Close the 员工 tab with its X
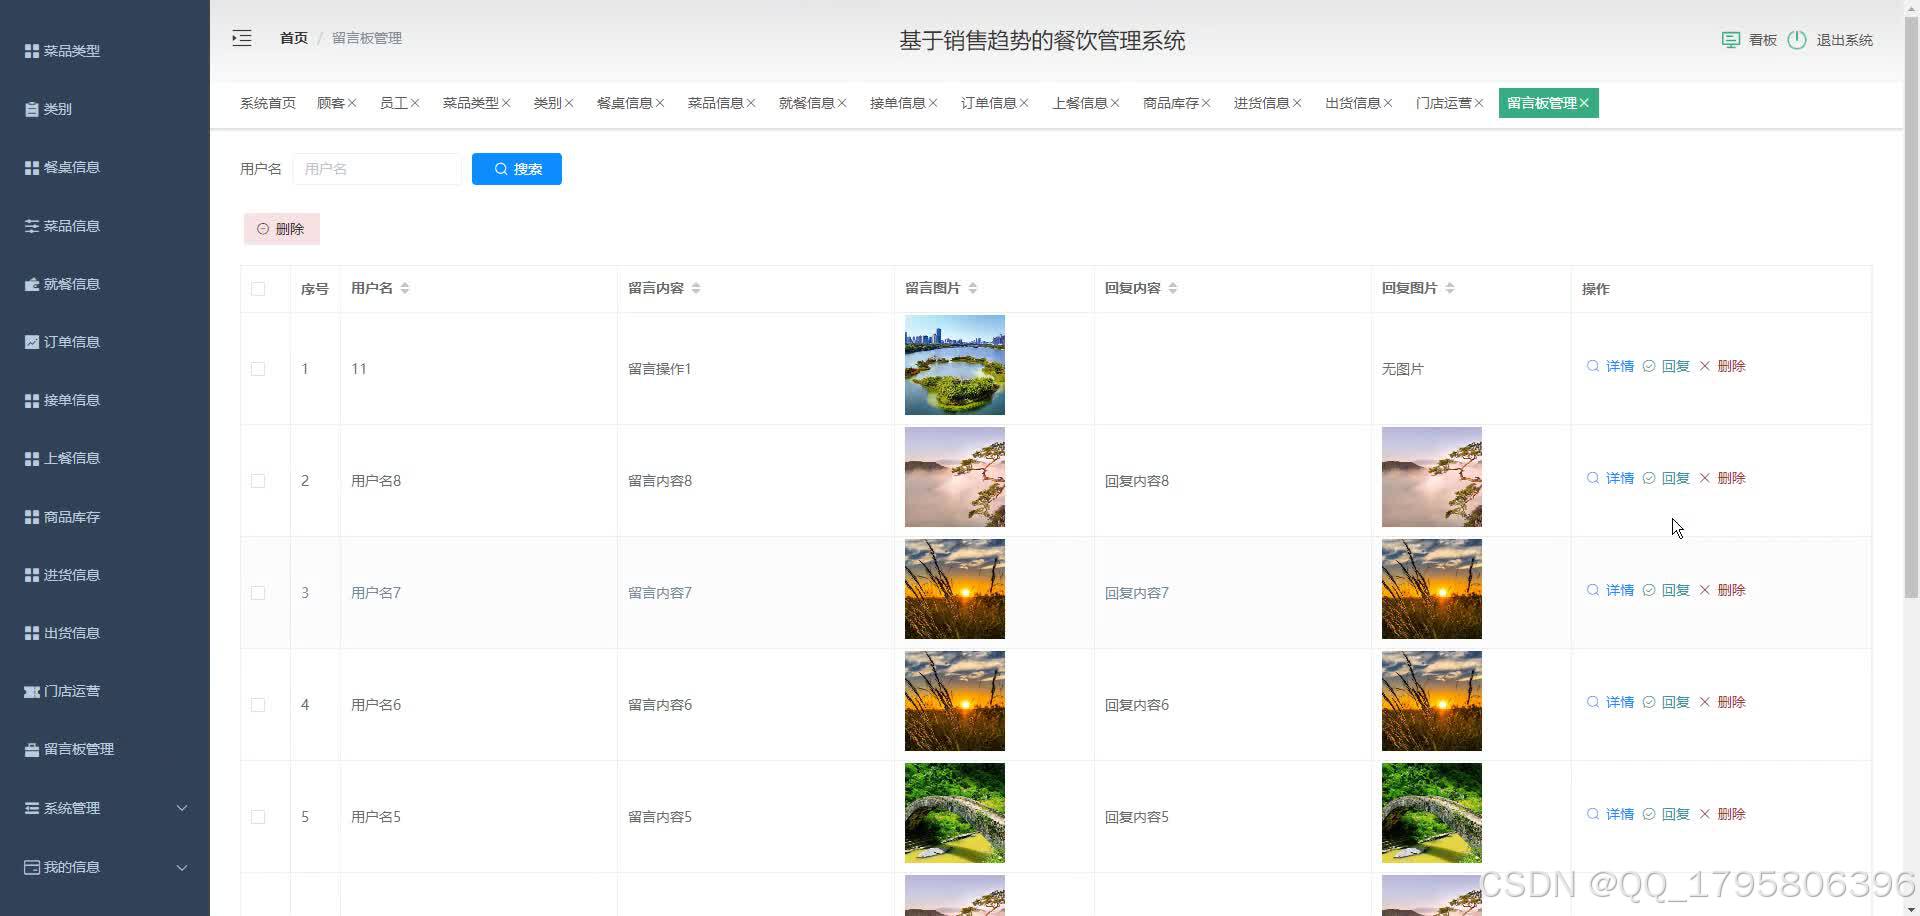1920x916 pixels. point(415,103)
